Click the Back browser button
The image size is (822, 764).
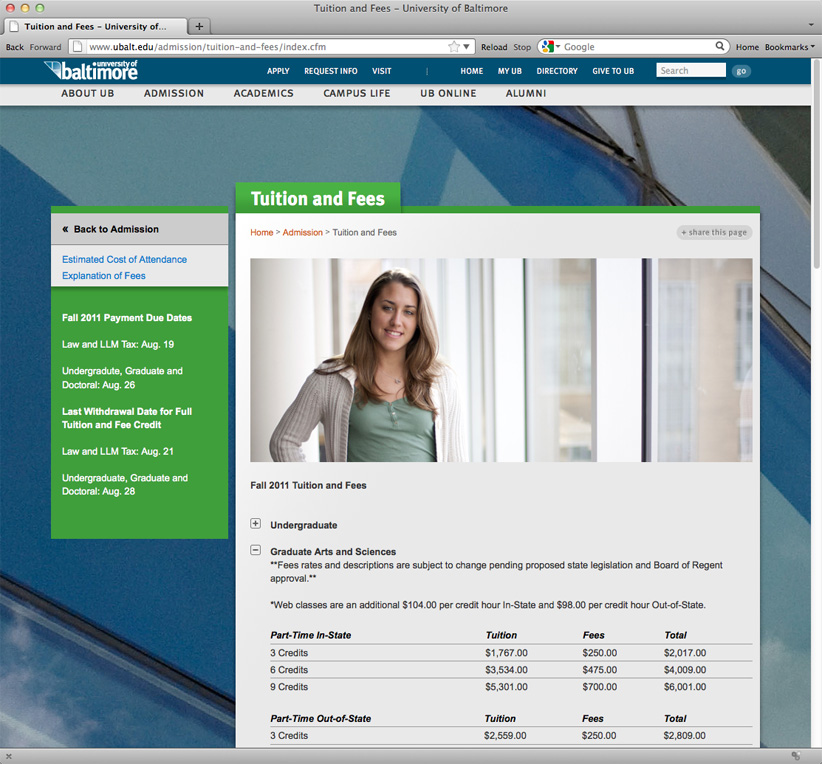tap(15, 47)
